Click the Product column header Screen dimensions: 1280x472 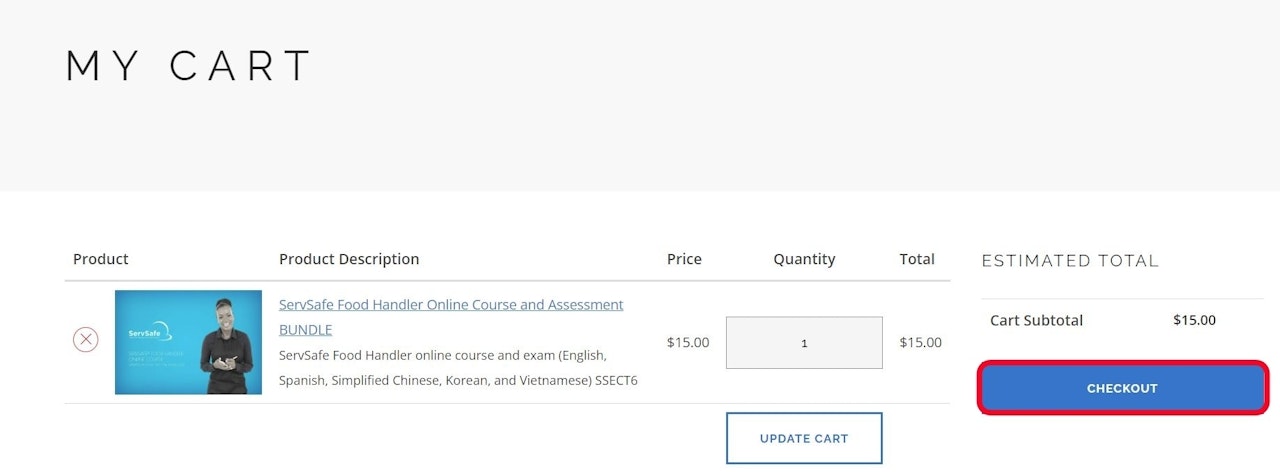click(x=101, y=259)
